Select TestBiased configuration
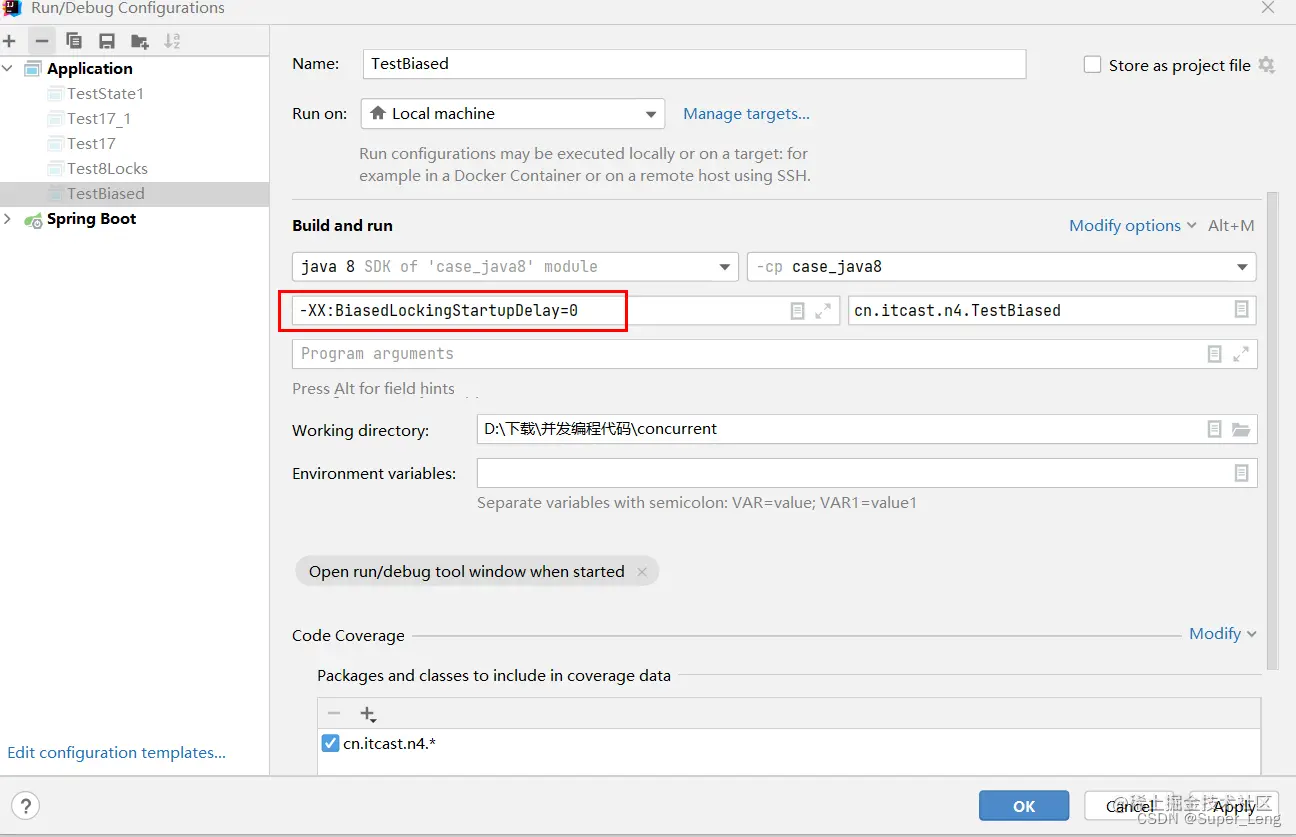1296x837 pixels. (134, 194)
